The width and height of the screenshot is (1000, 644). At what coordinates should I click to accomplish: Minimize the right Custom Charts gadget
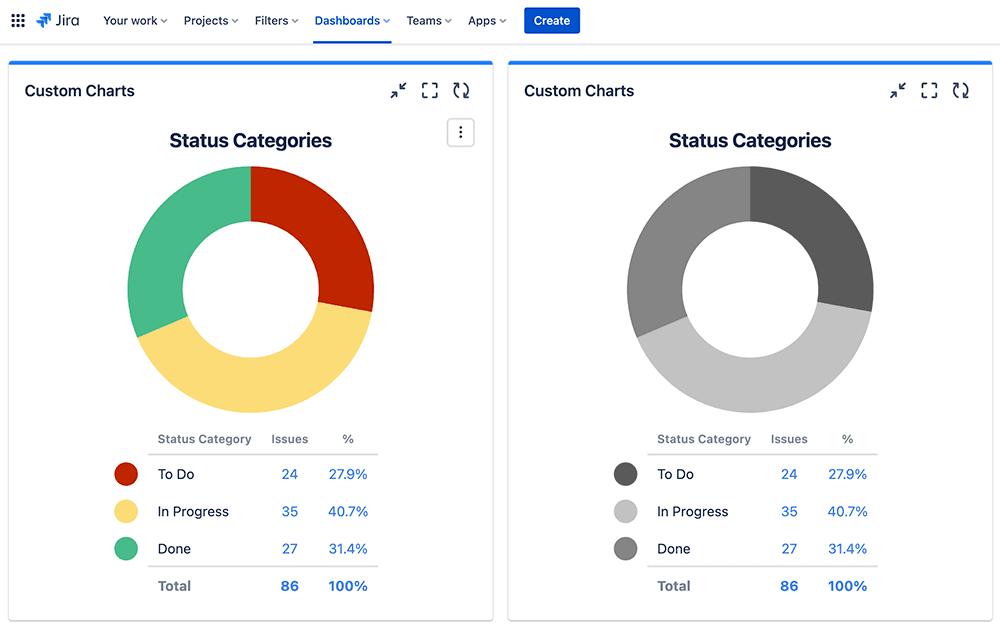coord(898,91)
